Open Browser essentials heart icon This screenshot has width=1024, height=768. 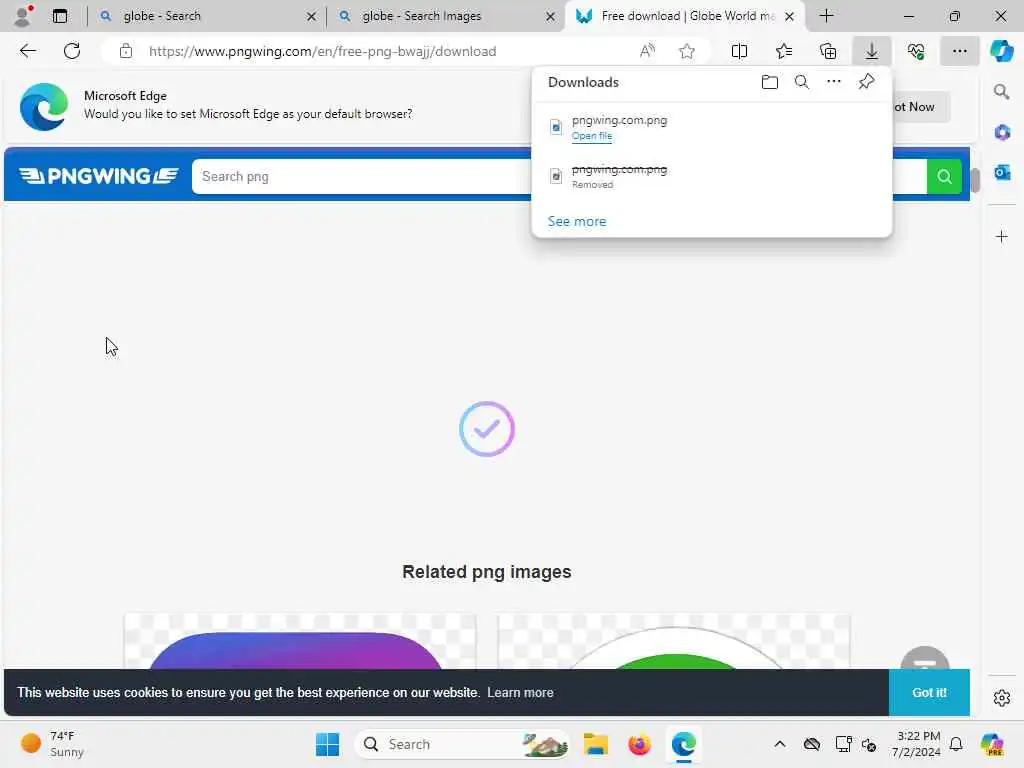(916, 51)
